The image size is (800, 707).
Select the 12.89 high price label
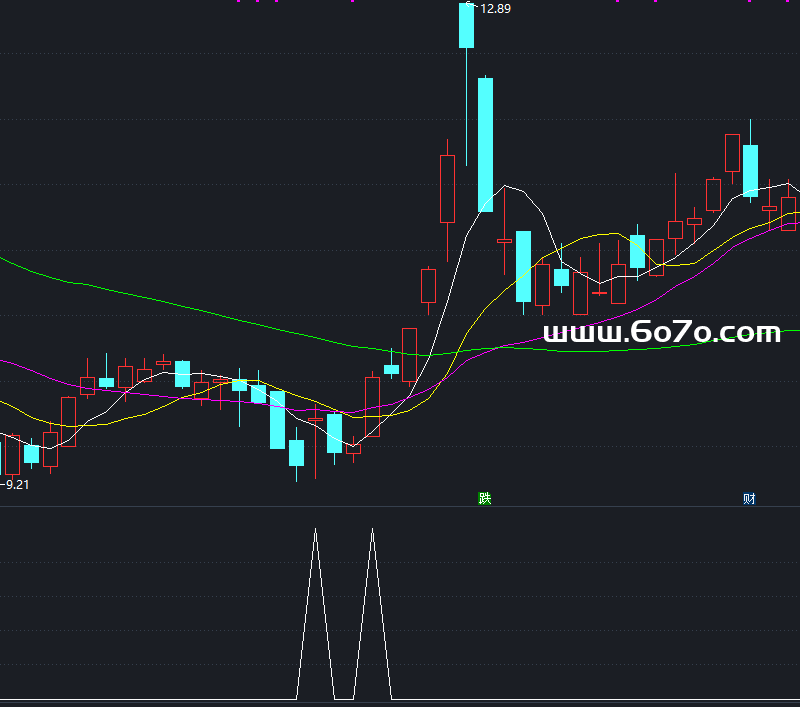tap(495, 9)
